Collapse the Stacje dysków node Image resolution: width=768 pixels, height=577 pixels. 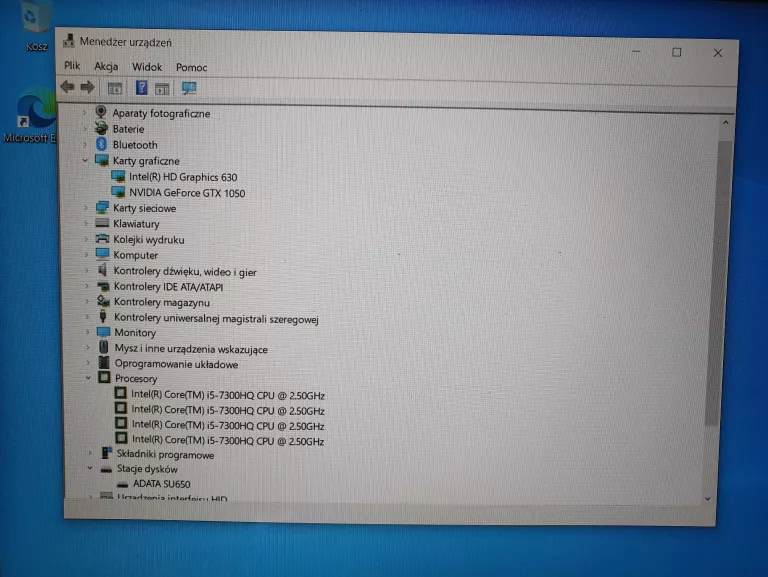click(x=90, y=468)
